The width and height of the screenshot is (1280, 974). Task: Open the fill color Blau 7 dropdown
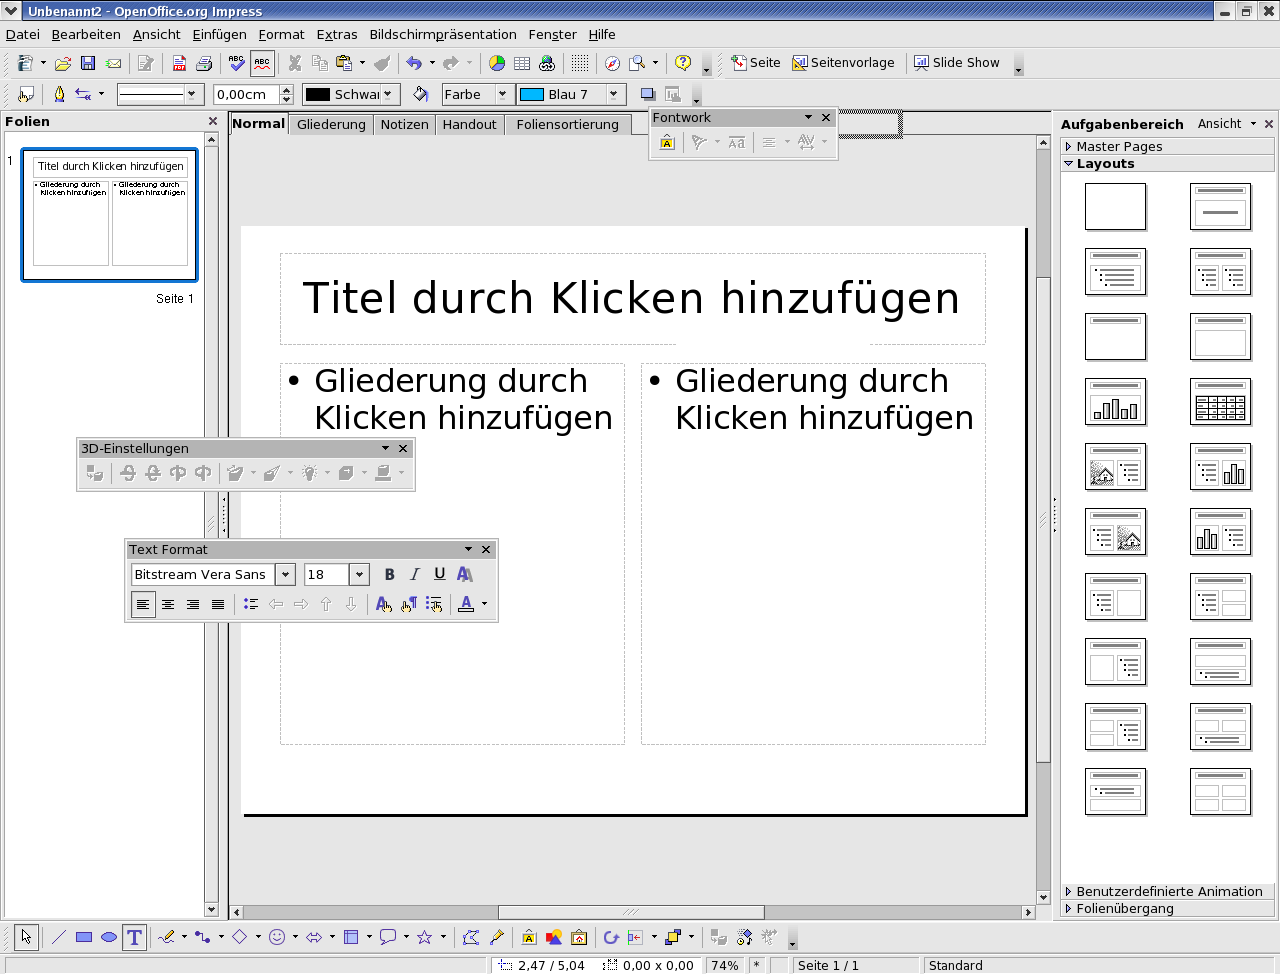coord(614,94)
